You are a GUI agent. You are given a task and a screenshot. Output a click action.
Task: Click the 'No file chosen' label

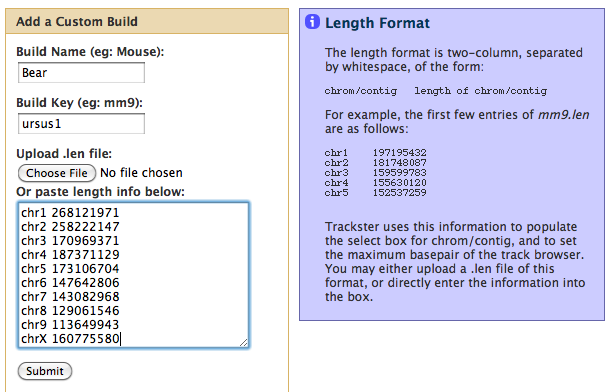(141, 173)
